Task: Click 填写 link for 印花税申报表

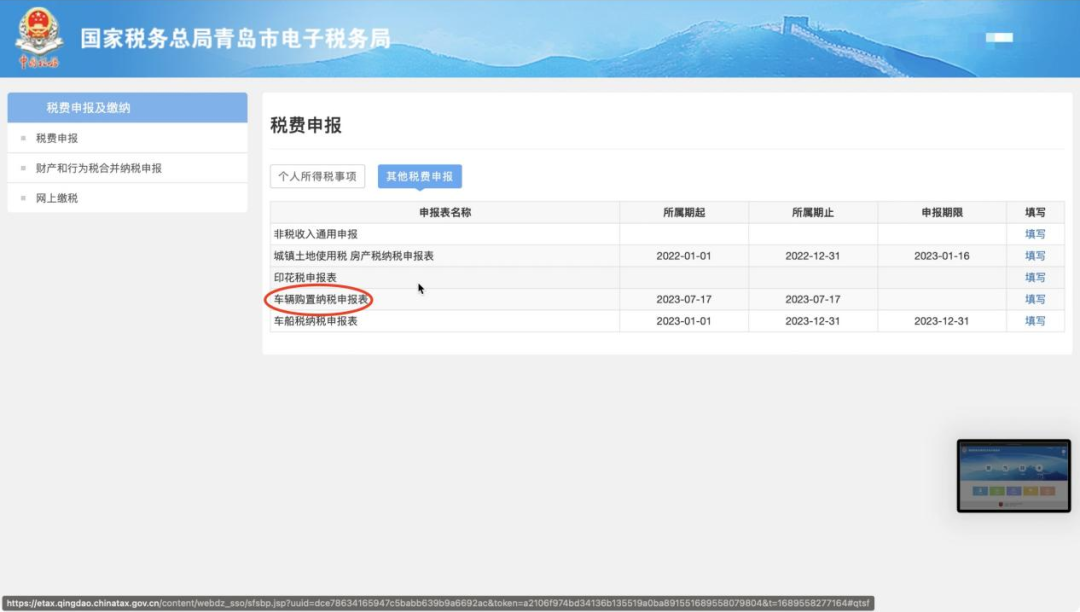Action: coord(1035,278)
